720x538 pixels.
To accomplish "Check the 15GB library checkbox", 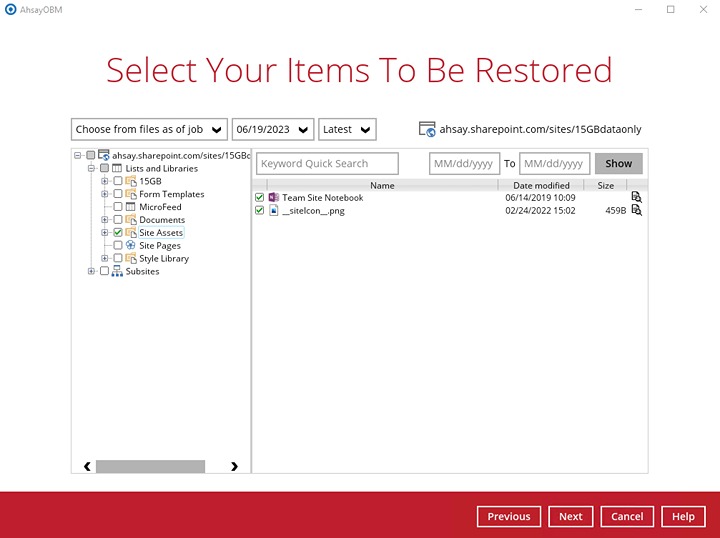I will [118, 181].
